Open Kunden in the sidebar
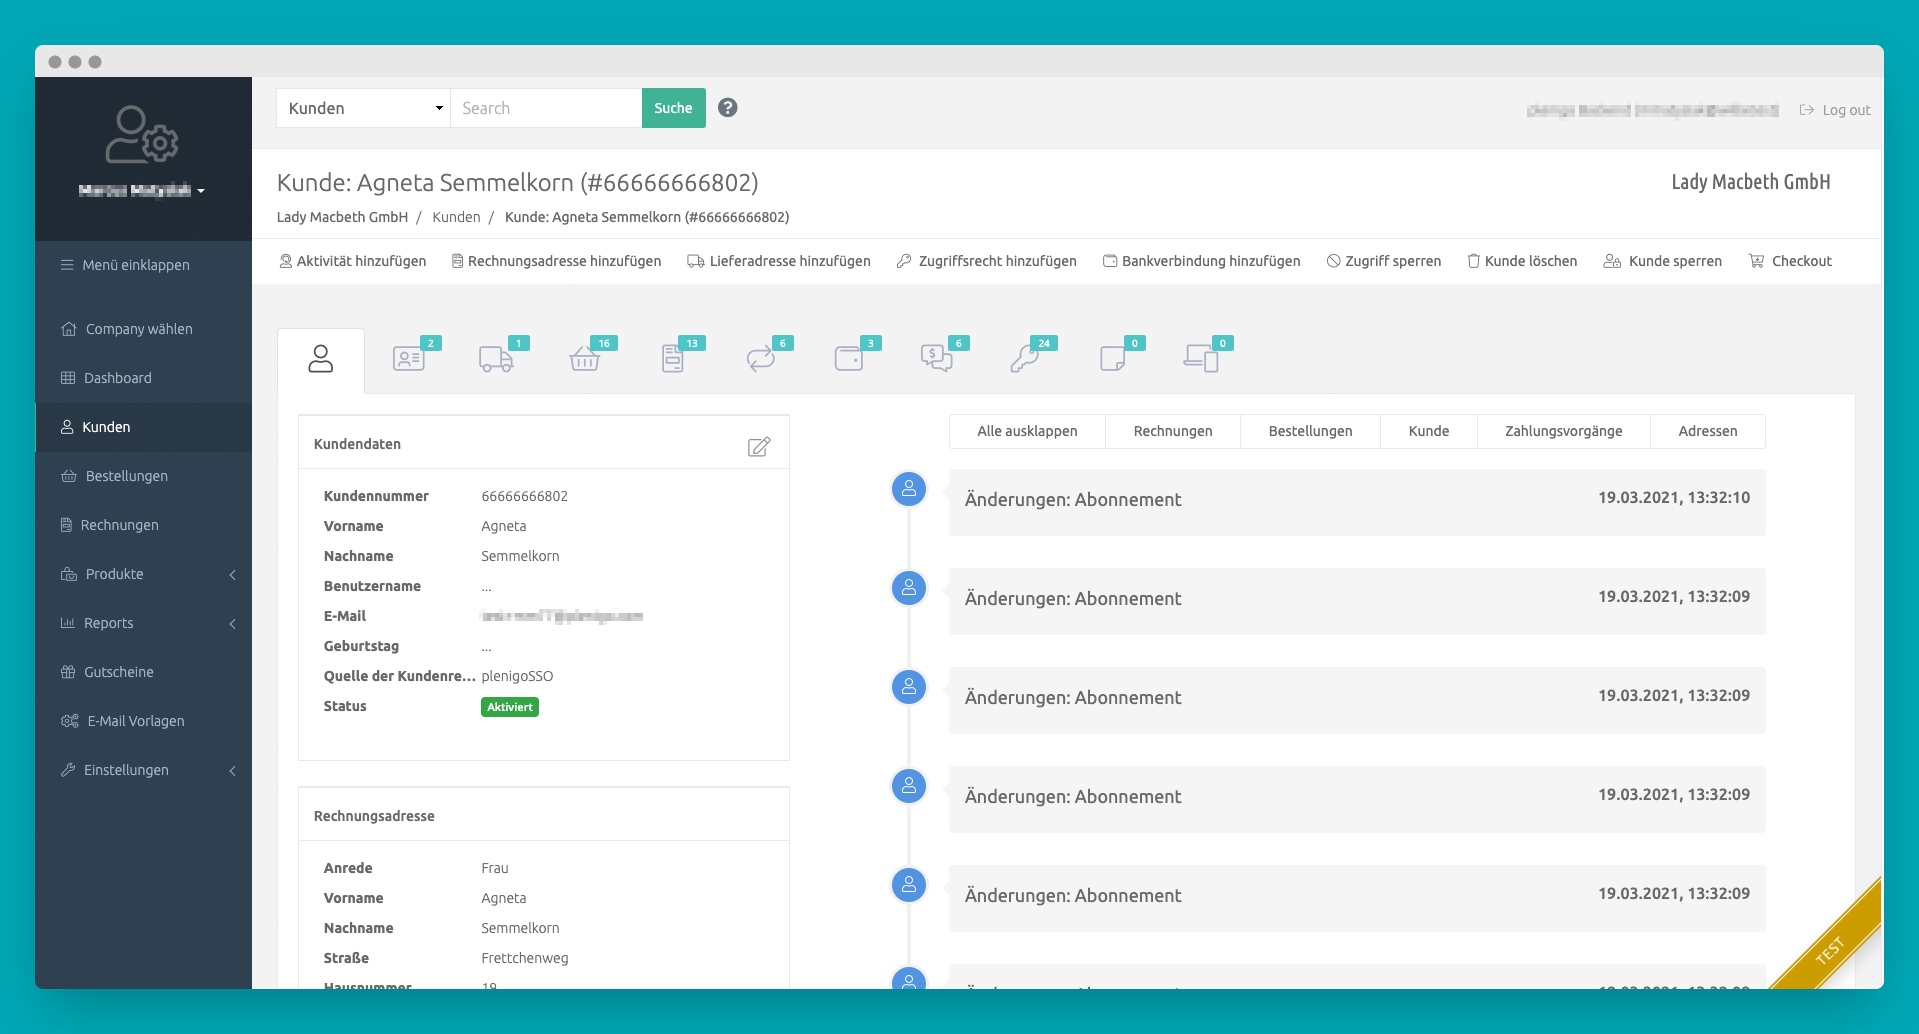1919x1034 pixels. 143,427
